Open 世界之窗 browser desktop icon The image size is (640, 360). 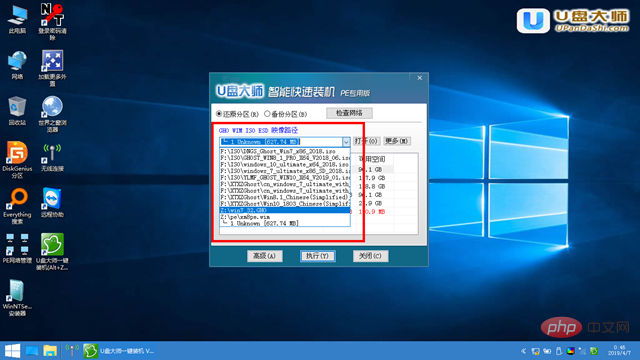pyautogui.click(x=52, y=114)
